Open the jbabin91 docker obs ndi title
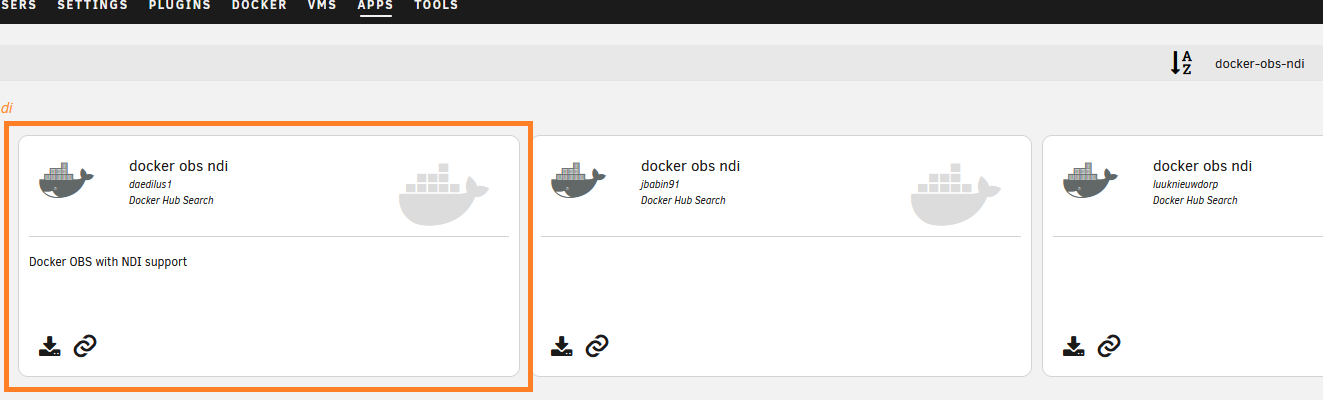Screen dimensions: 1323x400 point(690,166)
